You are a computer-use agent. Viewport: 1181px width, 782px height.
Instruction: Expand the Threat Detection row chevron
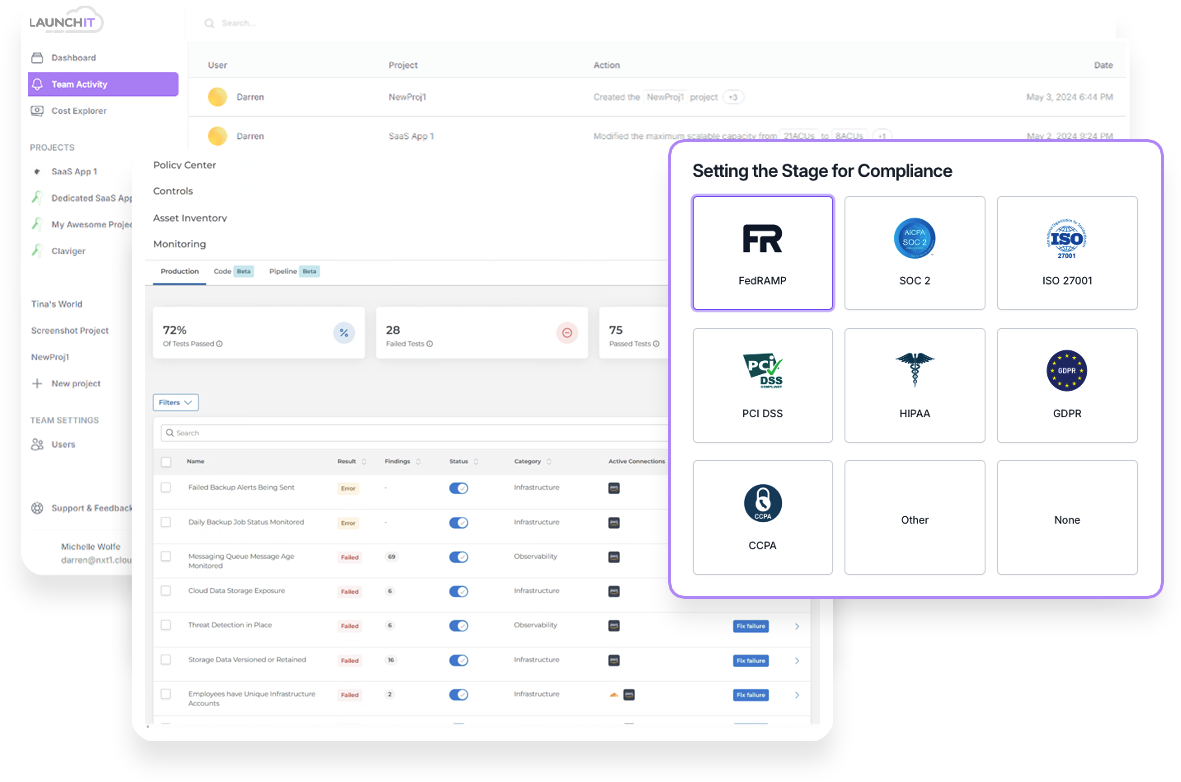pos(797,627)
